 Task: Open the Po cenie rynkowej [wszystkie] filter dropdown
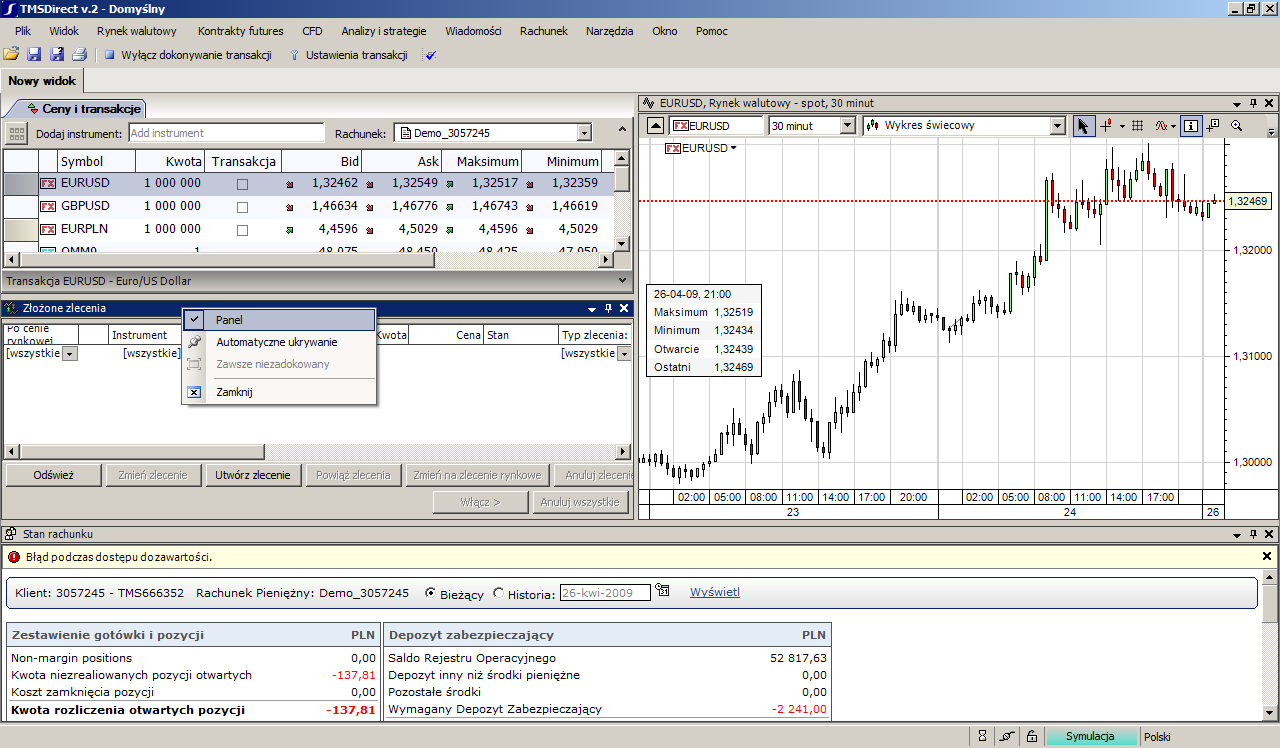70,354
